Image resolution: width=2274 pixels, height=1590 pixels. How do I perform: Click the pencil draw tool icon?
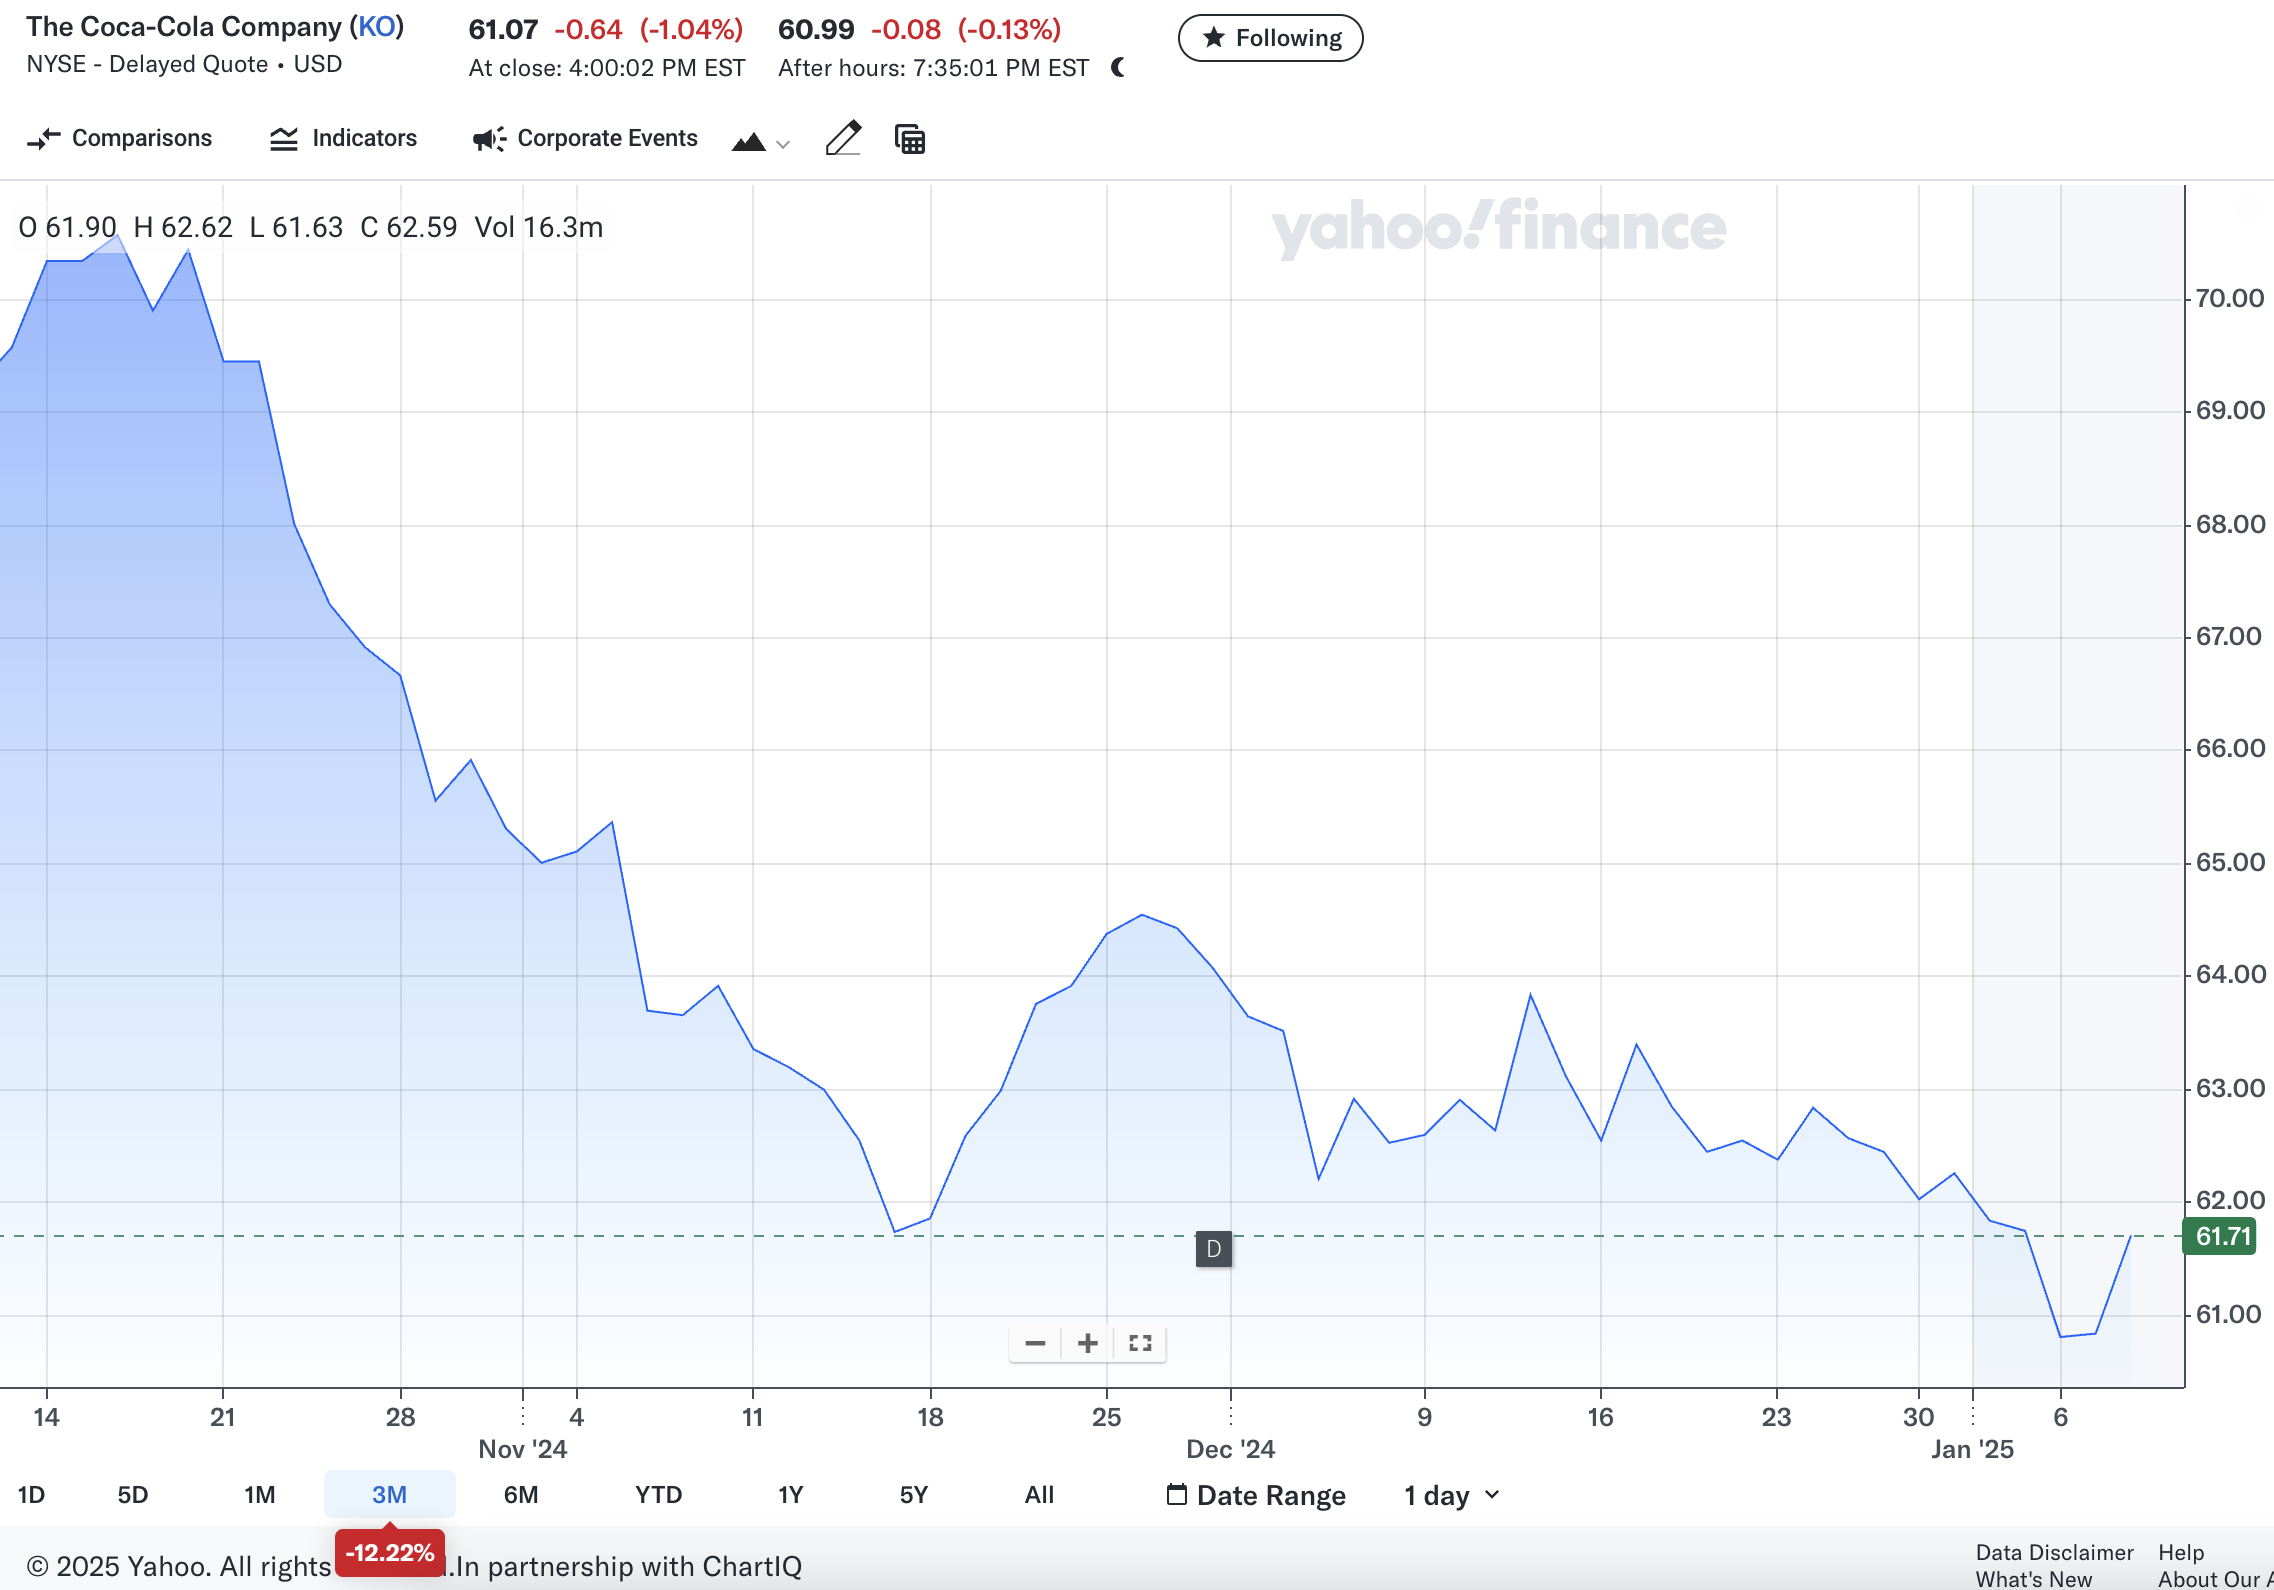[843, 138]
